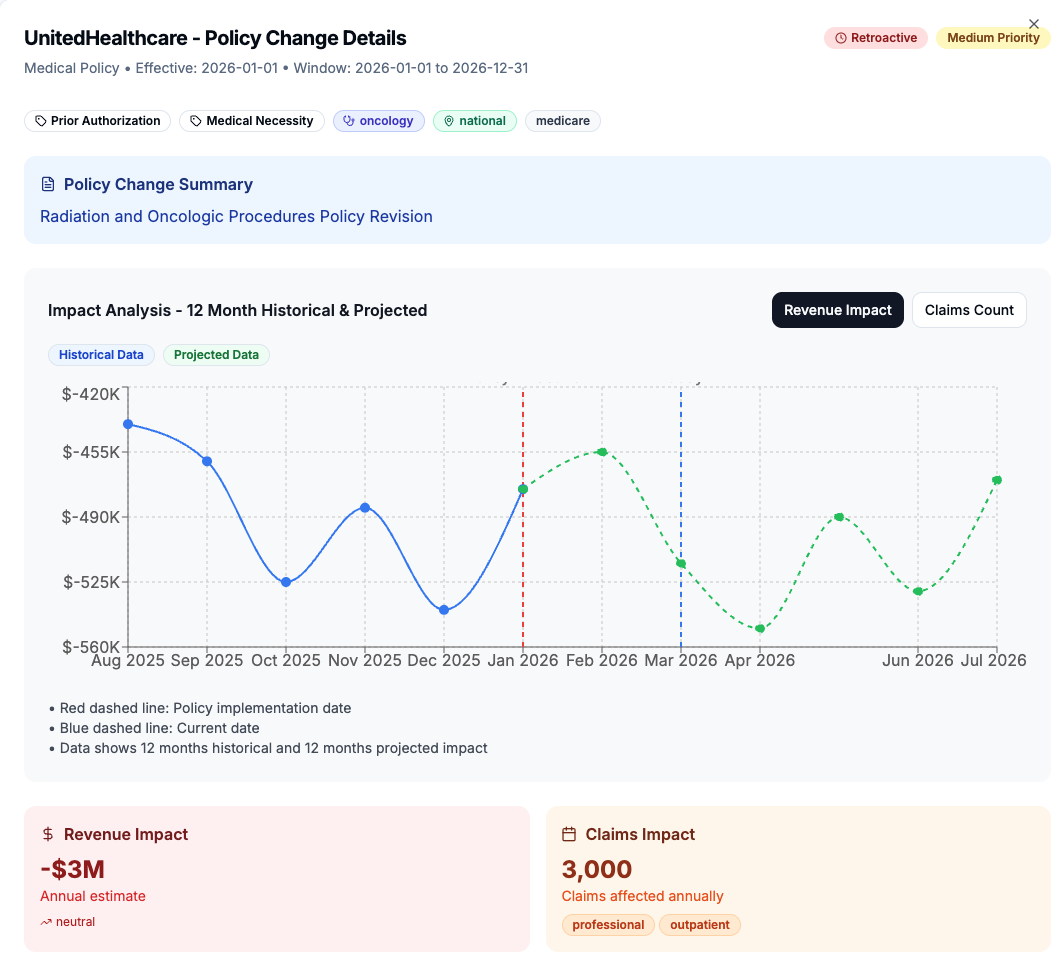This screenshot has height=962, width=1064.
Task: Click the Projected Data legend pill
Action: tap(216, 355)
